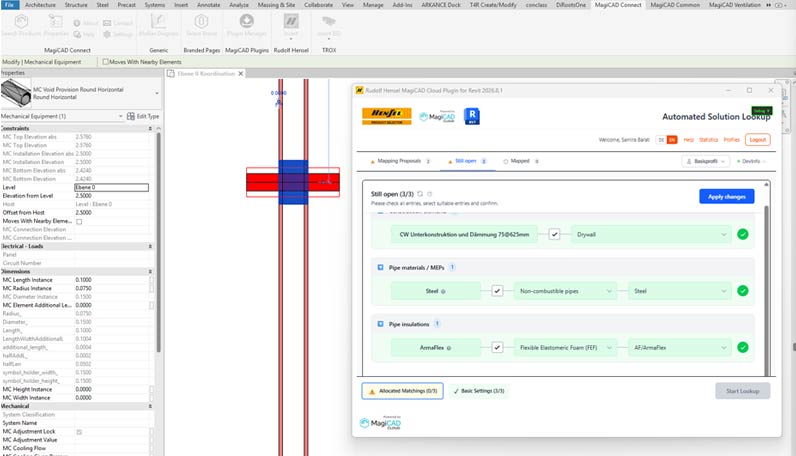Click the Help icon in MagiCAD Connect ribbon
This screenshot has width=796, height=456.
[x=77, y=35]
